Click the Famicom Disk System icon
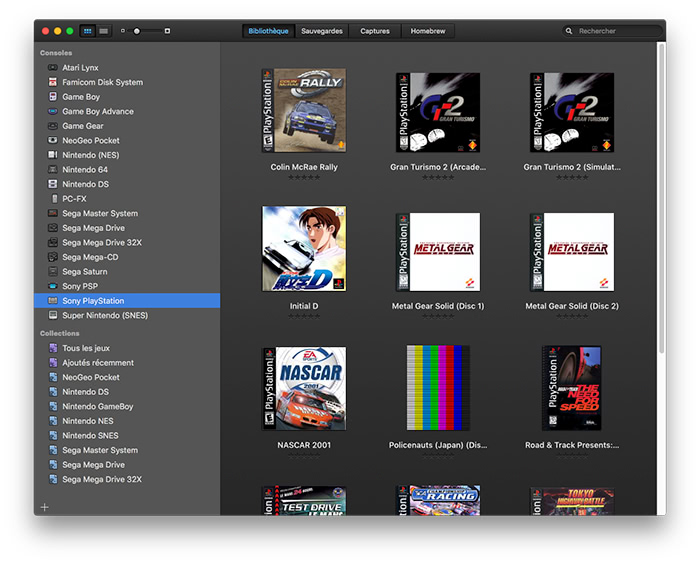The width and height of the screenshot is (700, 564). tap(53, 82)
